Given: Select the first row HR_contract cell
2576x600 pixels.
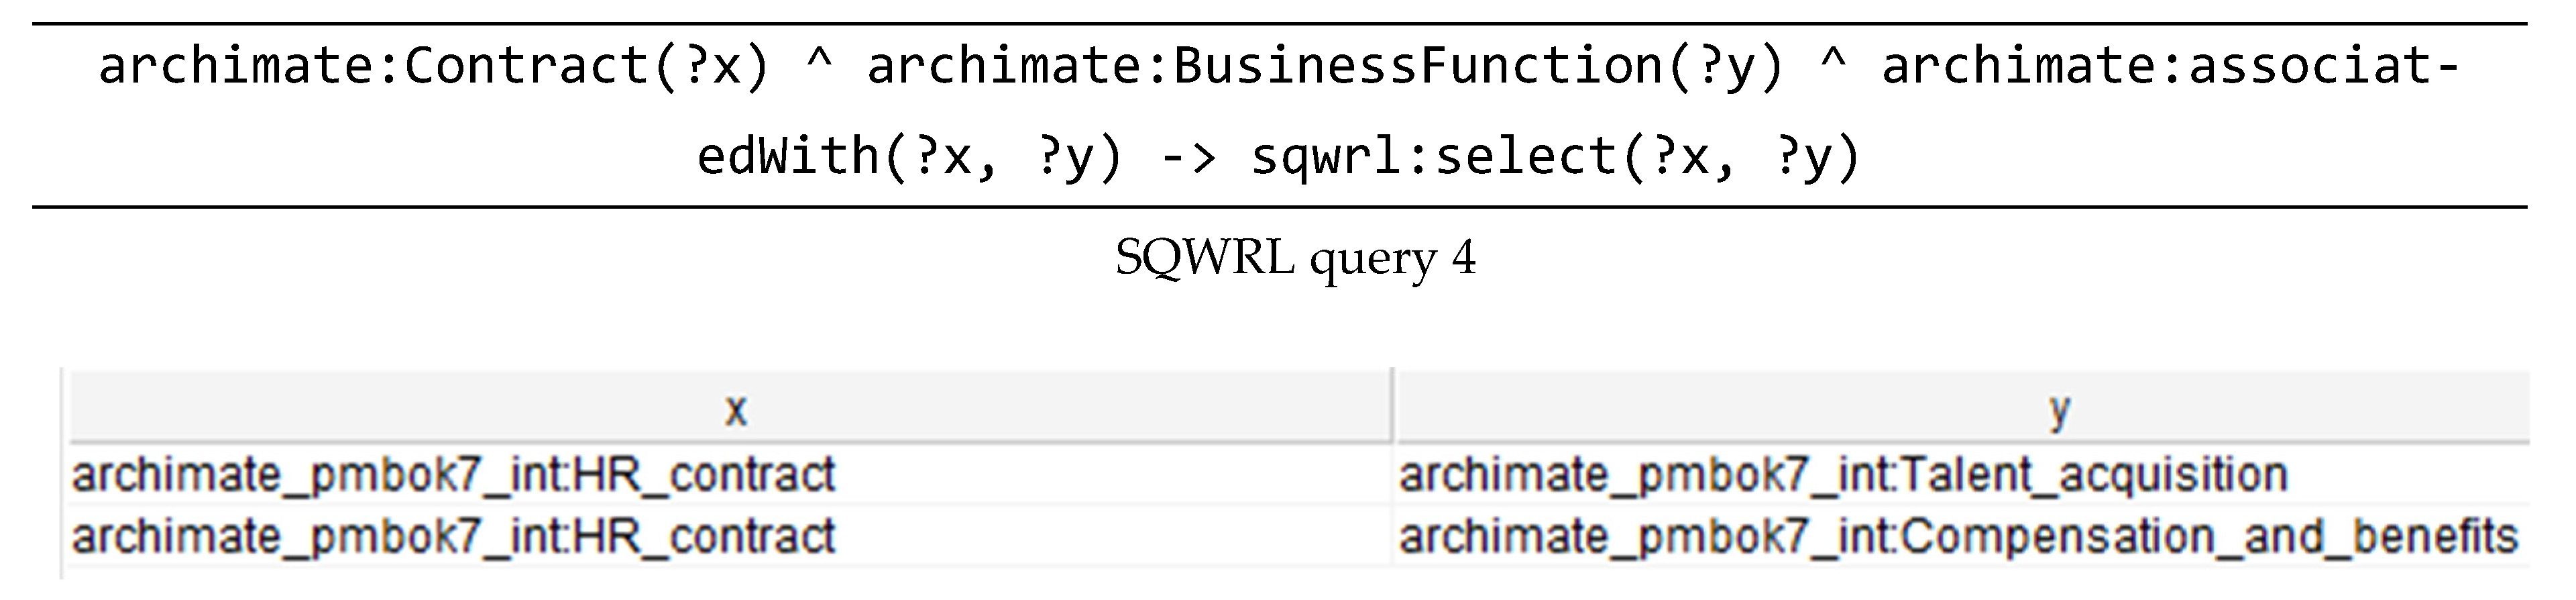Looking at the screenshot, I should (453, 475).
